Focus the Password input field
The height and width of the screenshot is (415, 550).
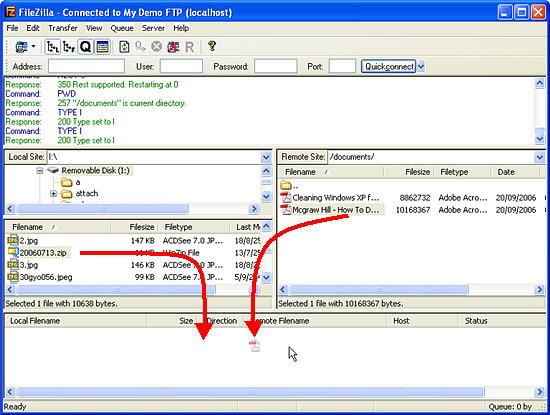[x=276, y=66]
